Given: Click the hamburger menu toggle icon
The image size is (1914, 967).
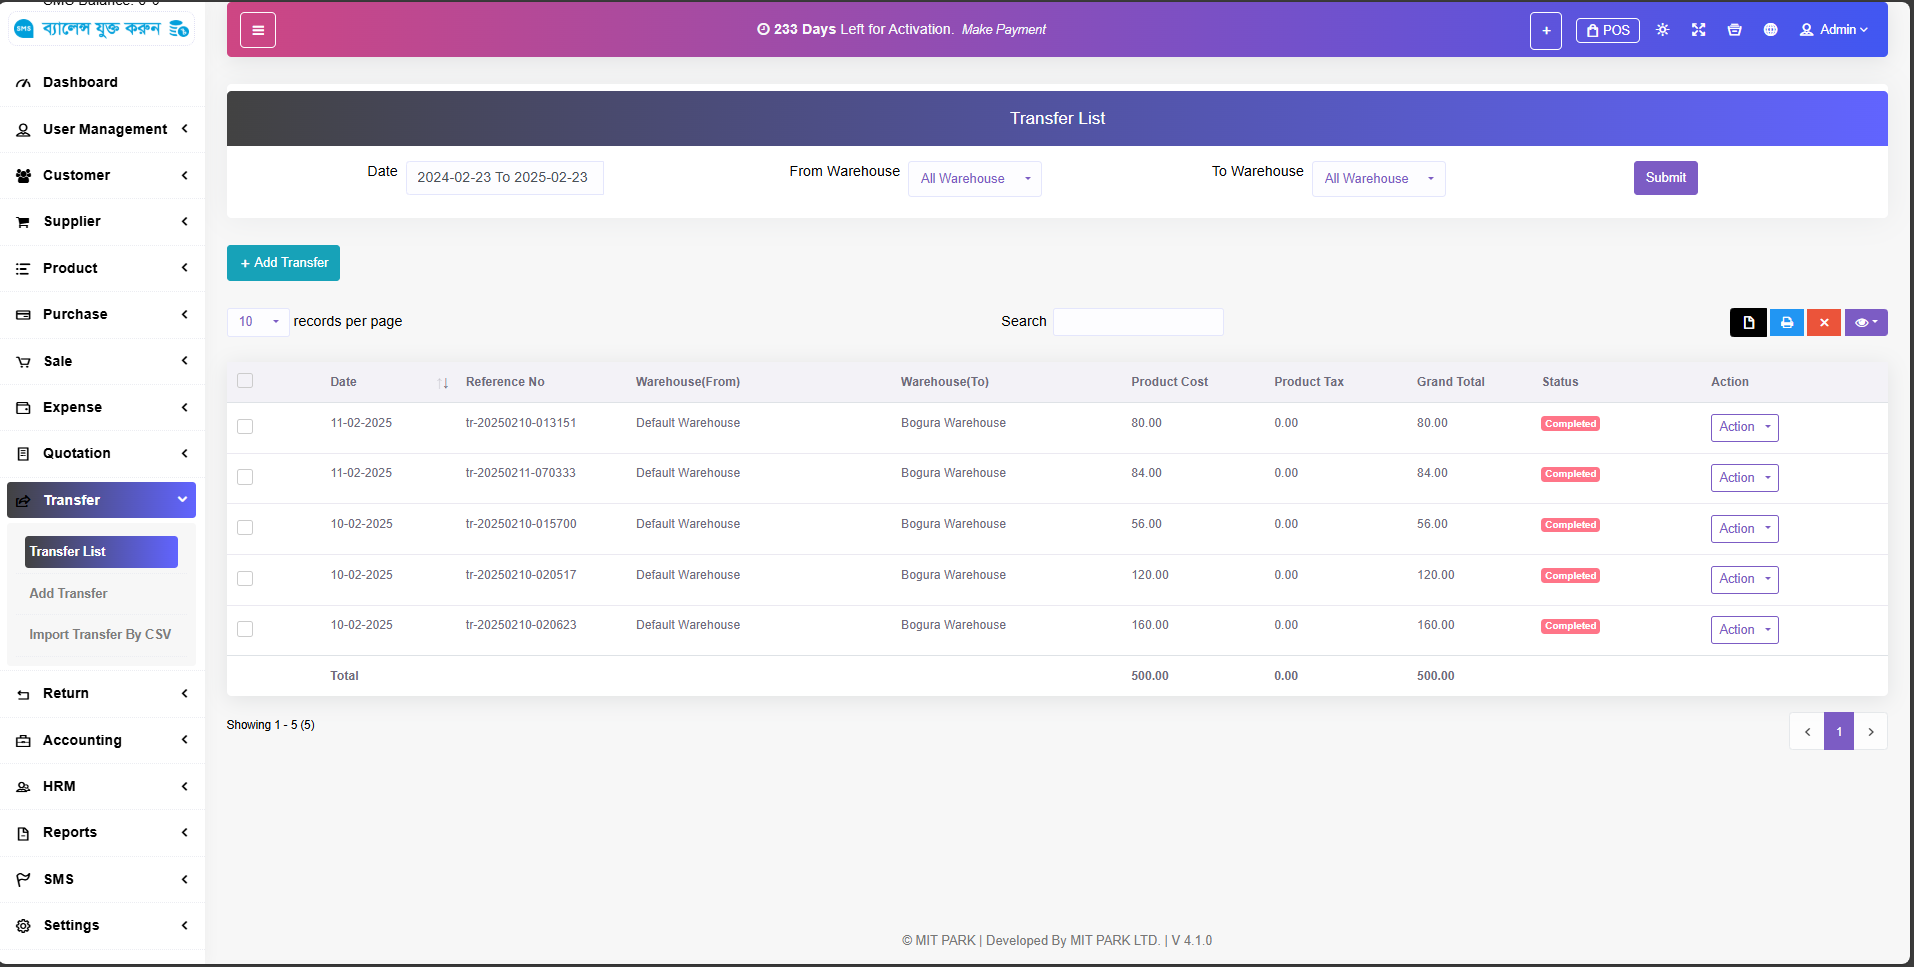Looking at the screenshot, I should (257, 30).
